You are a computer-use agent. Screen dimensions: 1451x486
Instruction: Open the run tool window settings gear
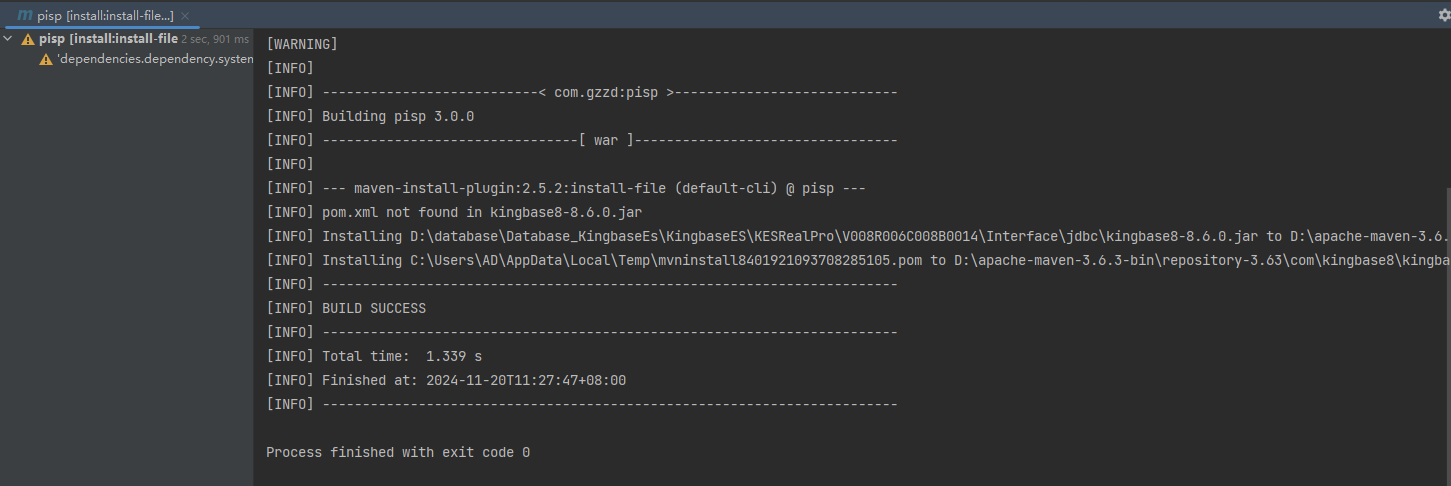[1443, 15]
